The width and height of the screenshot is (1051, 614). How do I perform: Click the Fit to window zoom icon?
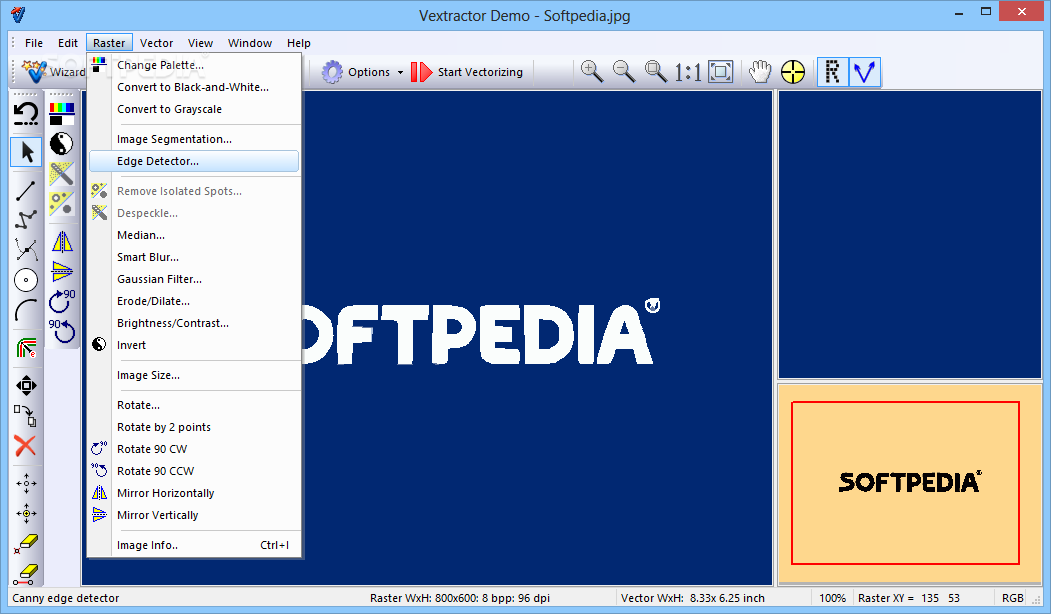click(x=721, y=72)
